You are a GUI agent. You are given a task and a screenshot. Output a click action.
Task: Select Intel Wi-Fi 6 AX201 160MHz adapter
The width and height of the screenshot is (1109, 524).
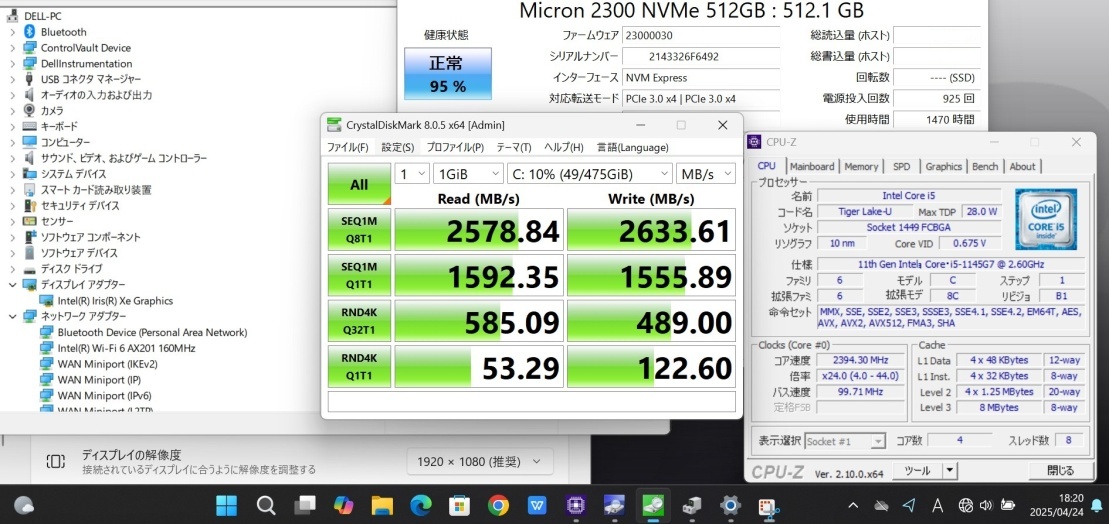point(127,348)
